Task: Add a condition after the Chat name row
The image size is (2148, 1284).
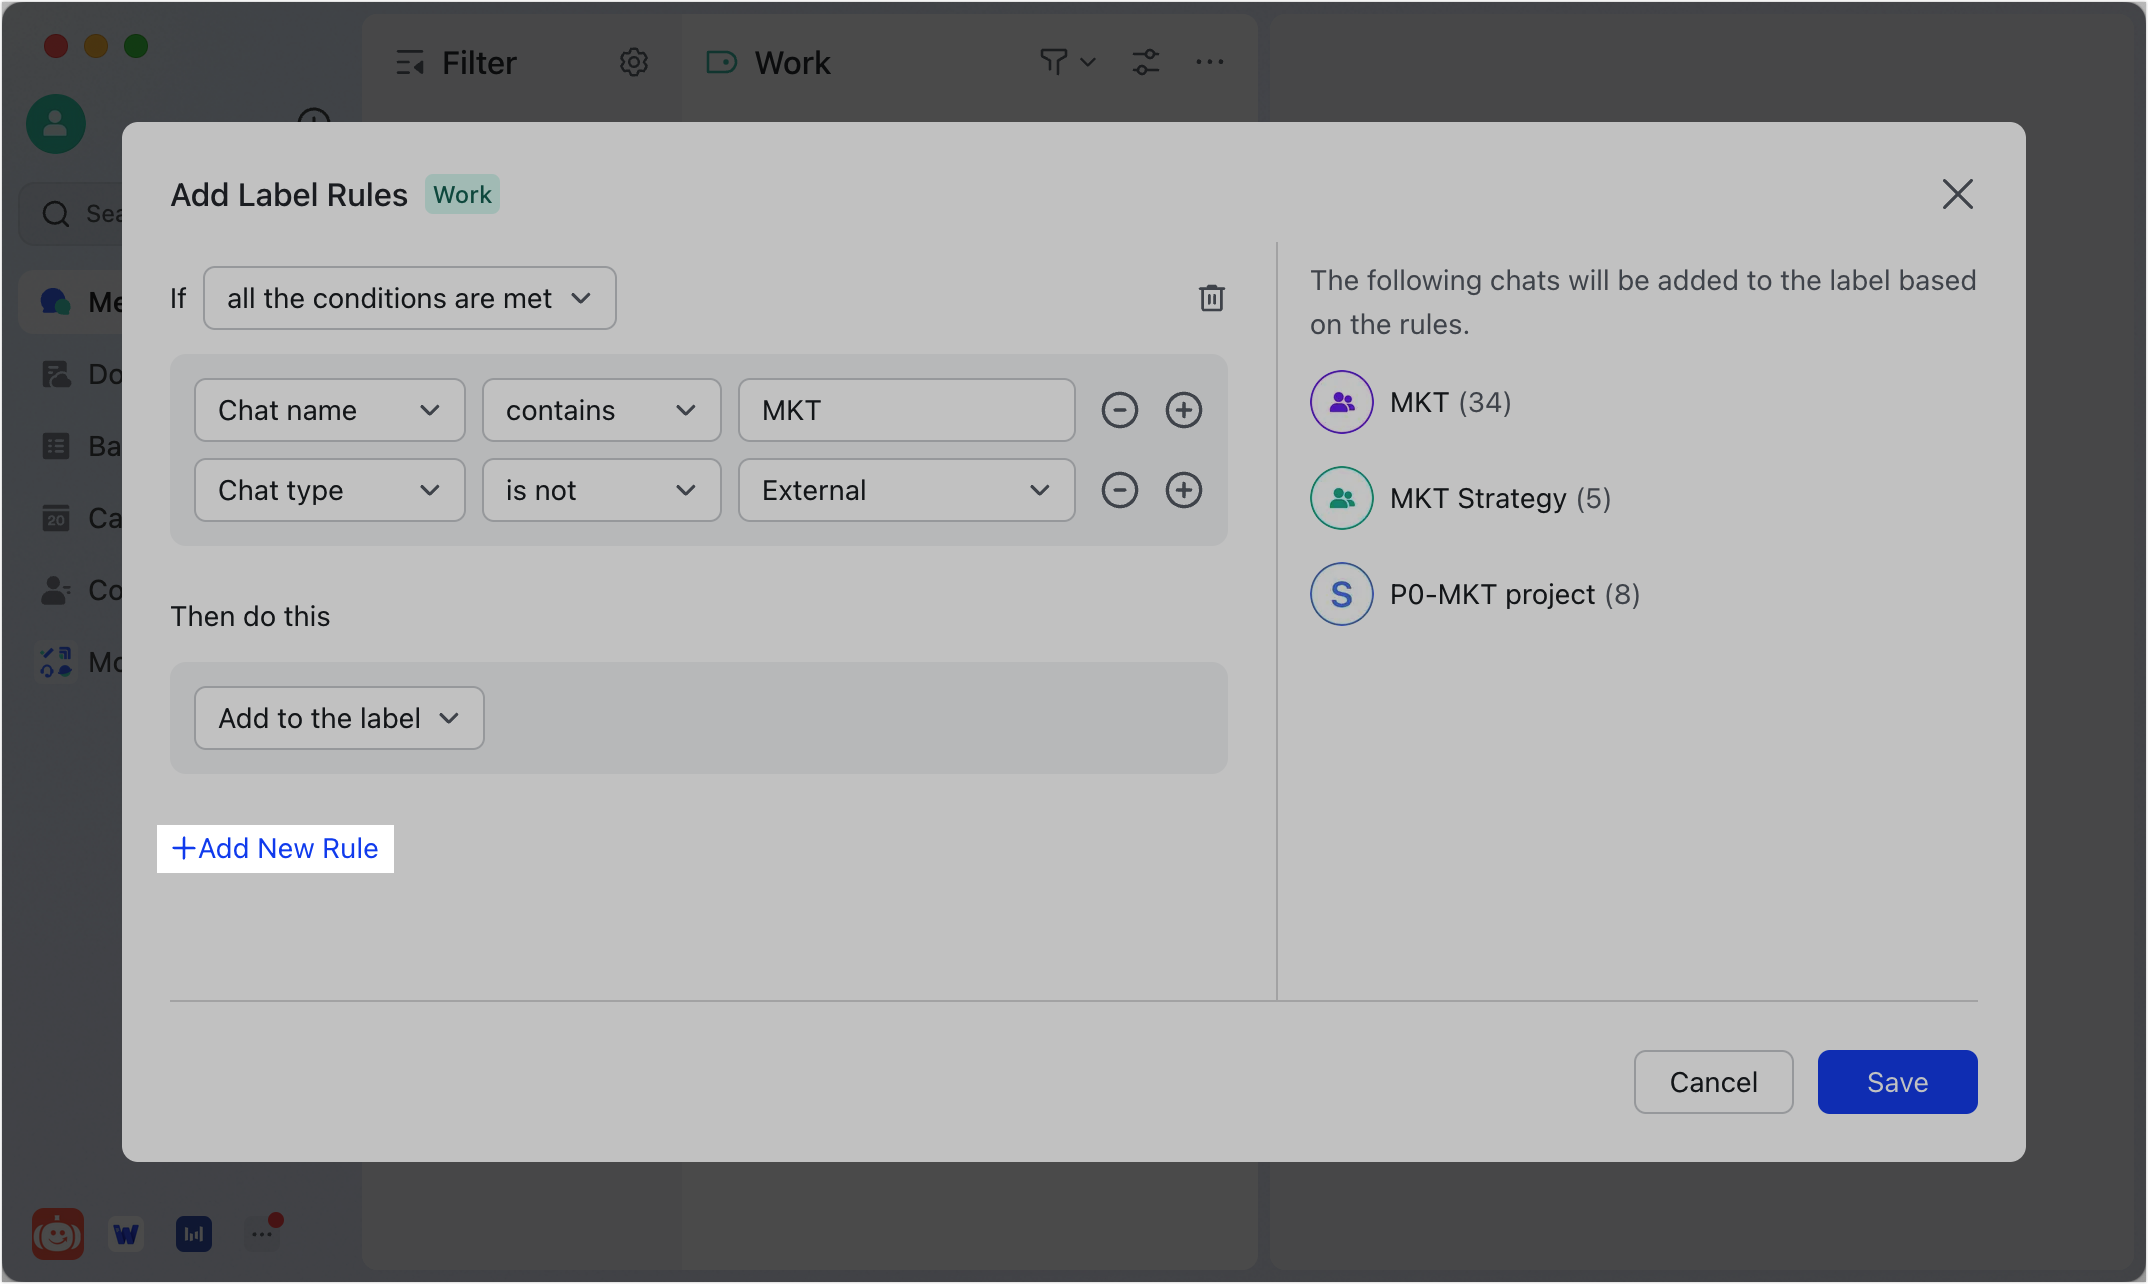Action: [x=1183, y=410]
